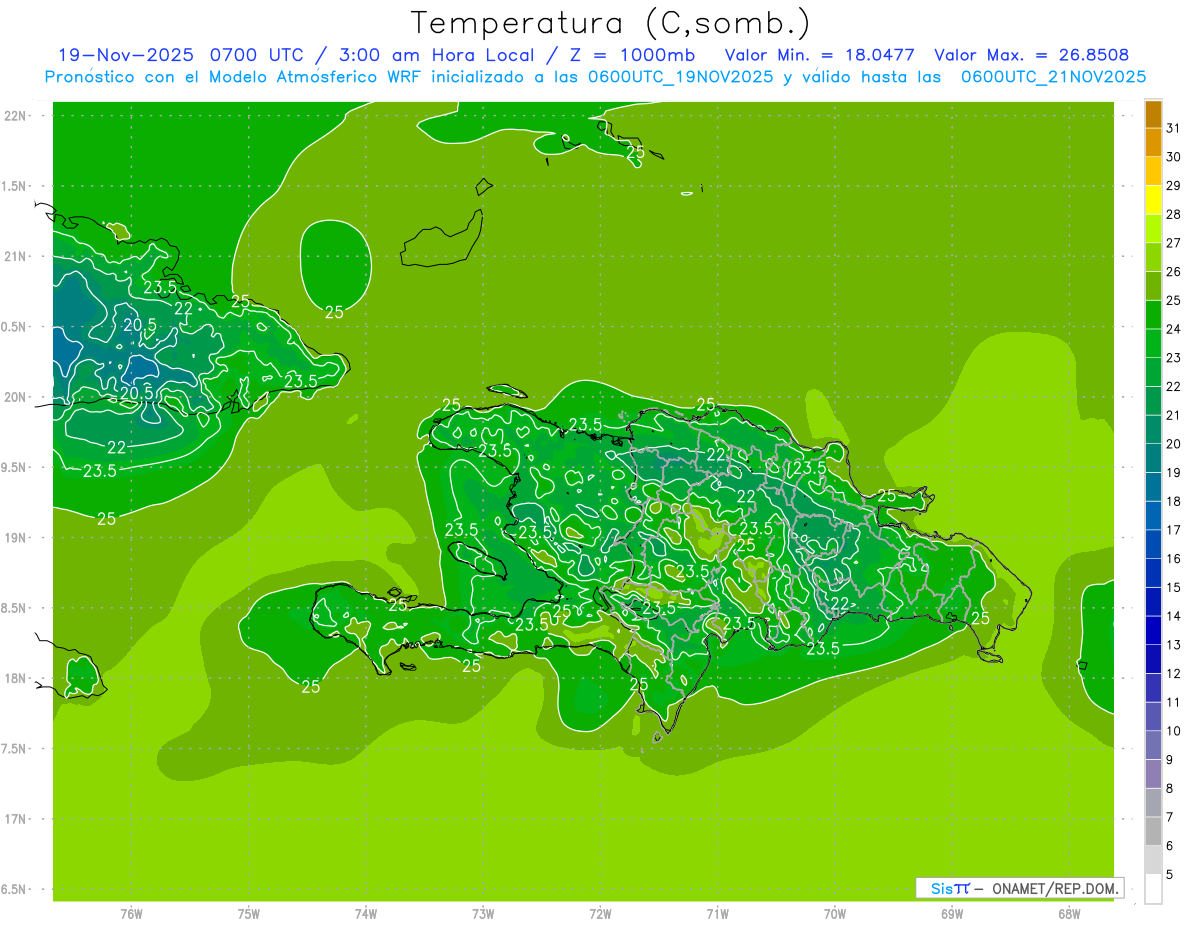Image resolution: width=1200 pixels, height=927 pixels.
Task: Pick the legend swatch between 18 and 19
Action: tap(1153, 487)
